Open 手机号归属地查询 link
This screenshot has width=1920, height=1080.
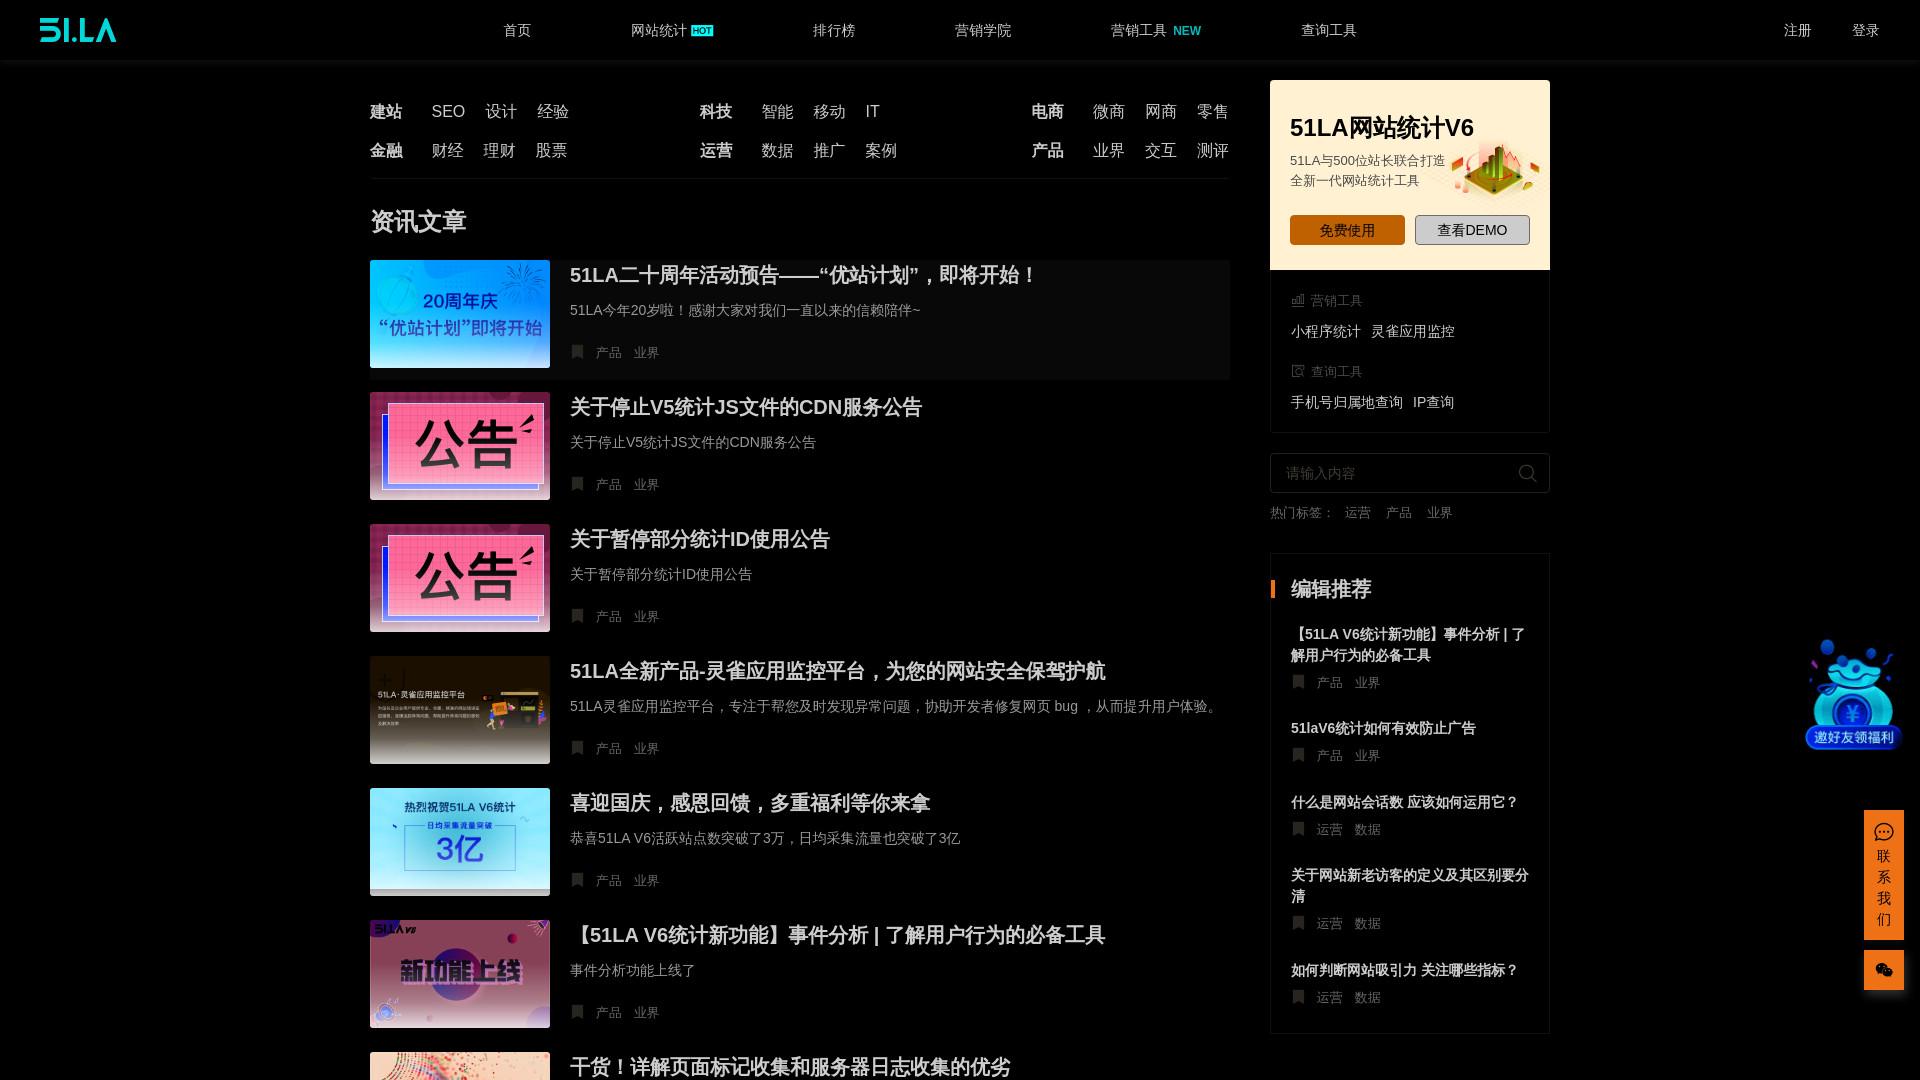click(1346, 402)
